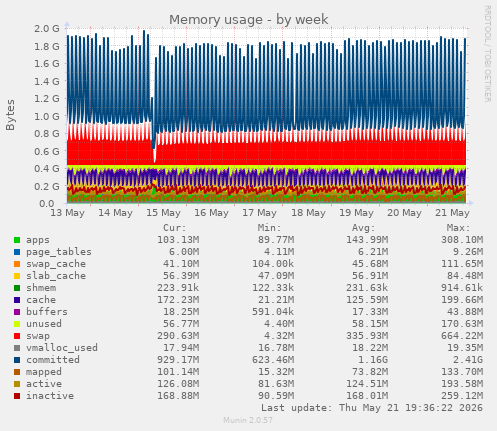Click the 'committed' legend label
497x431 pixels.
click(53, 360)
